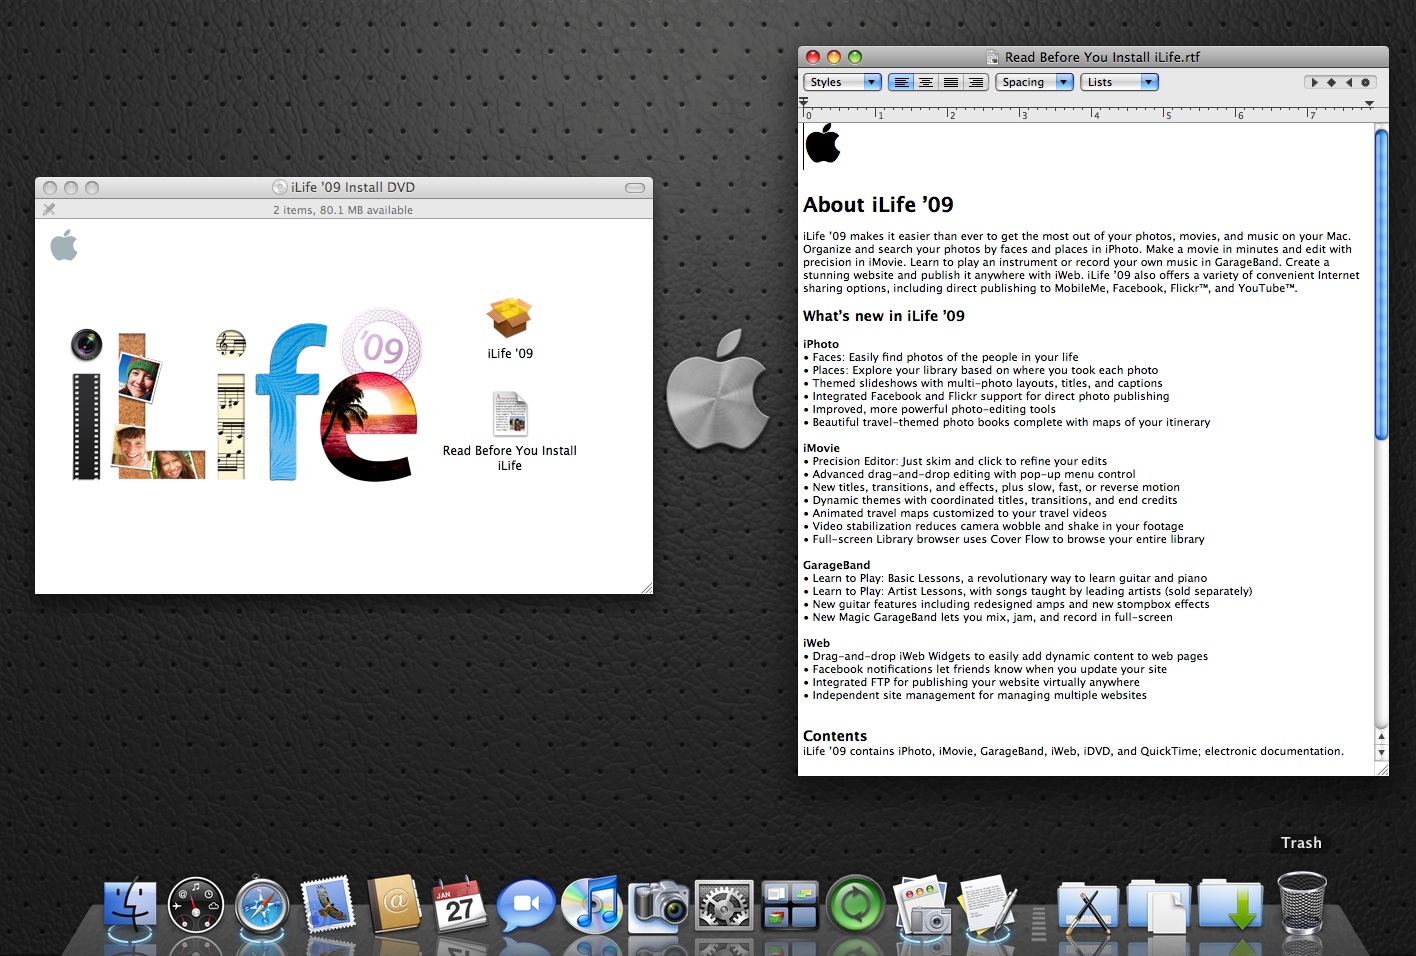Launch iChat from the Dock
Screen dimensions: 1416x956
[x=526, y=905]
